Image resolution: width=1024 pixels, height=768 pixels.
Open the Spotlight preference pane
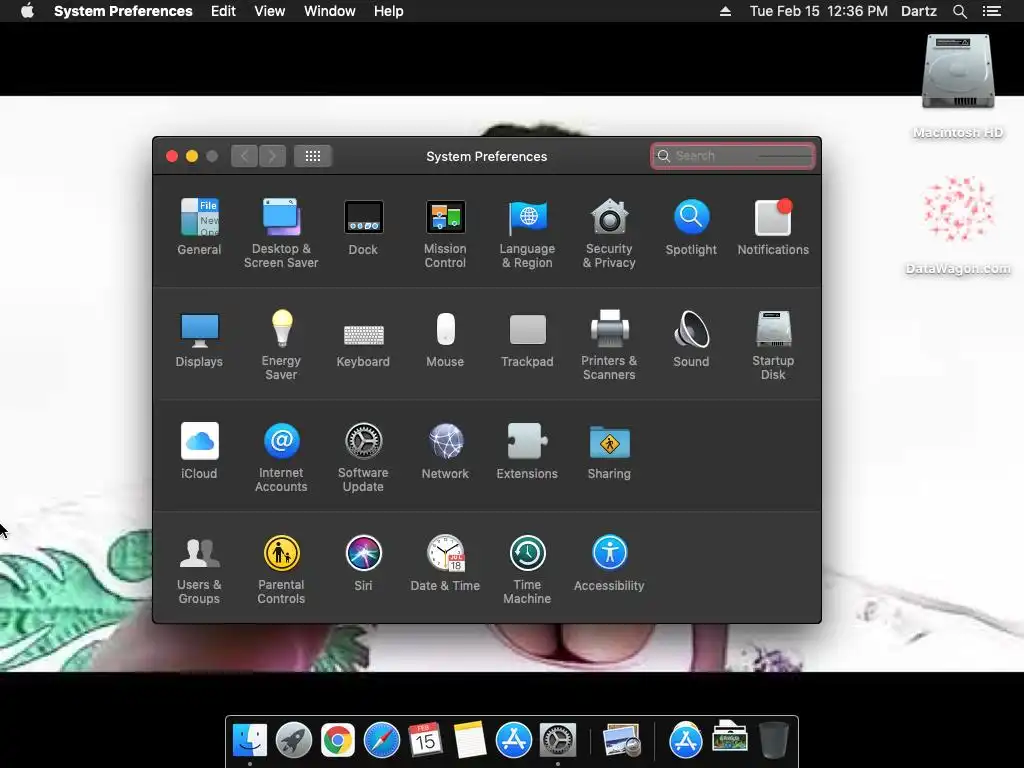point(691,226)
